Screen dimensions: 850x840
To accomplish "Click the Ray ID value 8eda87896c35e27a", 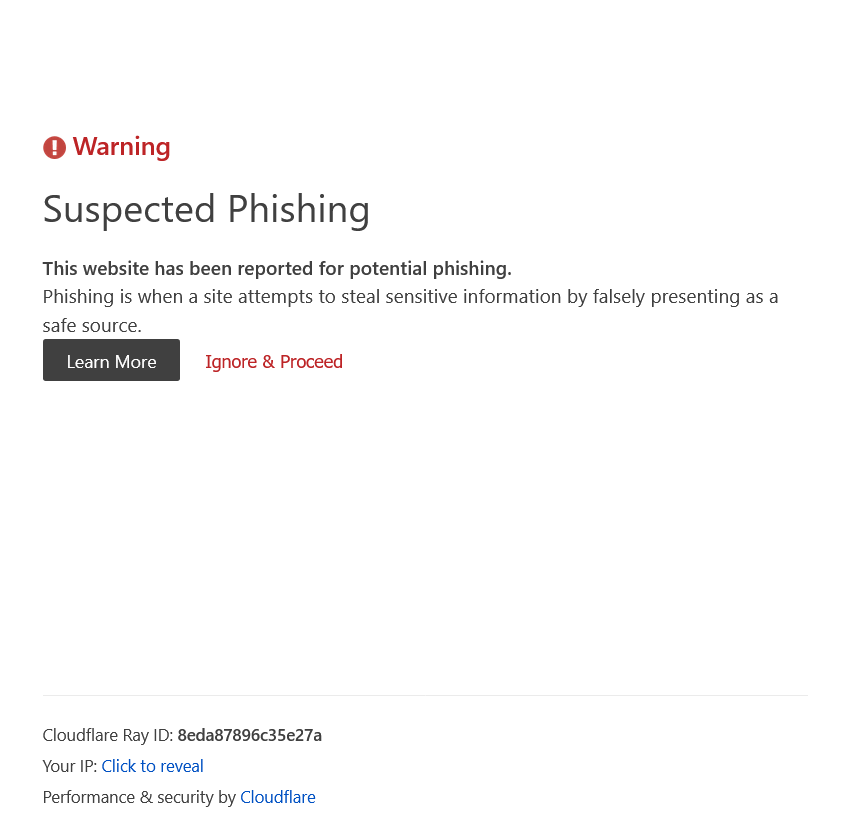I will point(250,736).
